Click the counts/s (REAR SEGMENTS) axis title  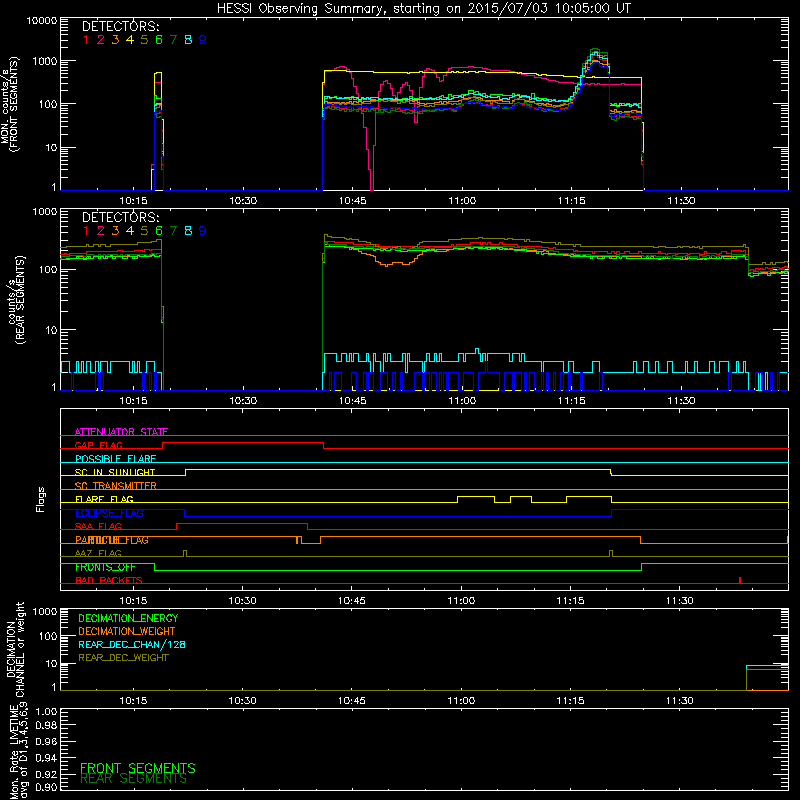tap(17, 299)
